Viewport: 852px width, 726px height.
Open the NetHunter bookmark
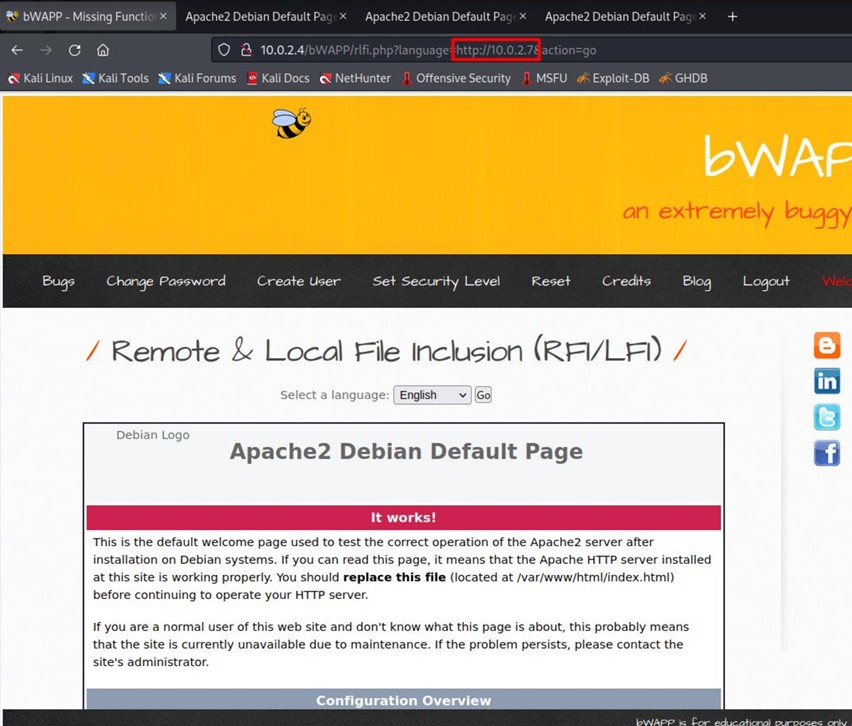[355, 78]
